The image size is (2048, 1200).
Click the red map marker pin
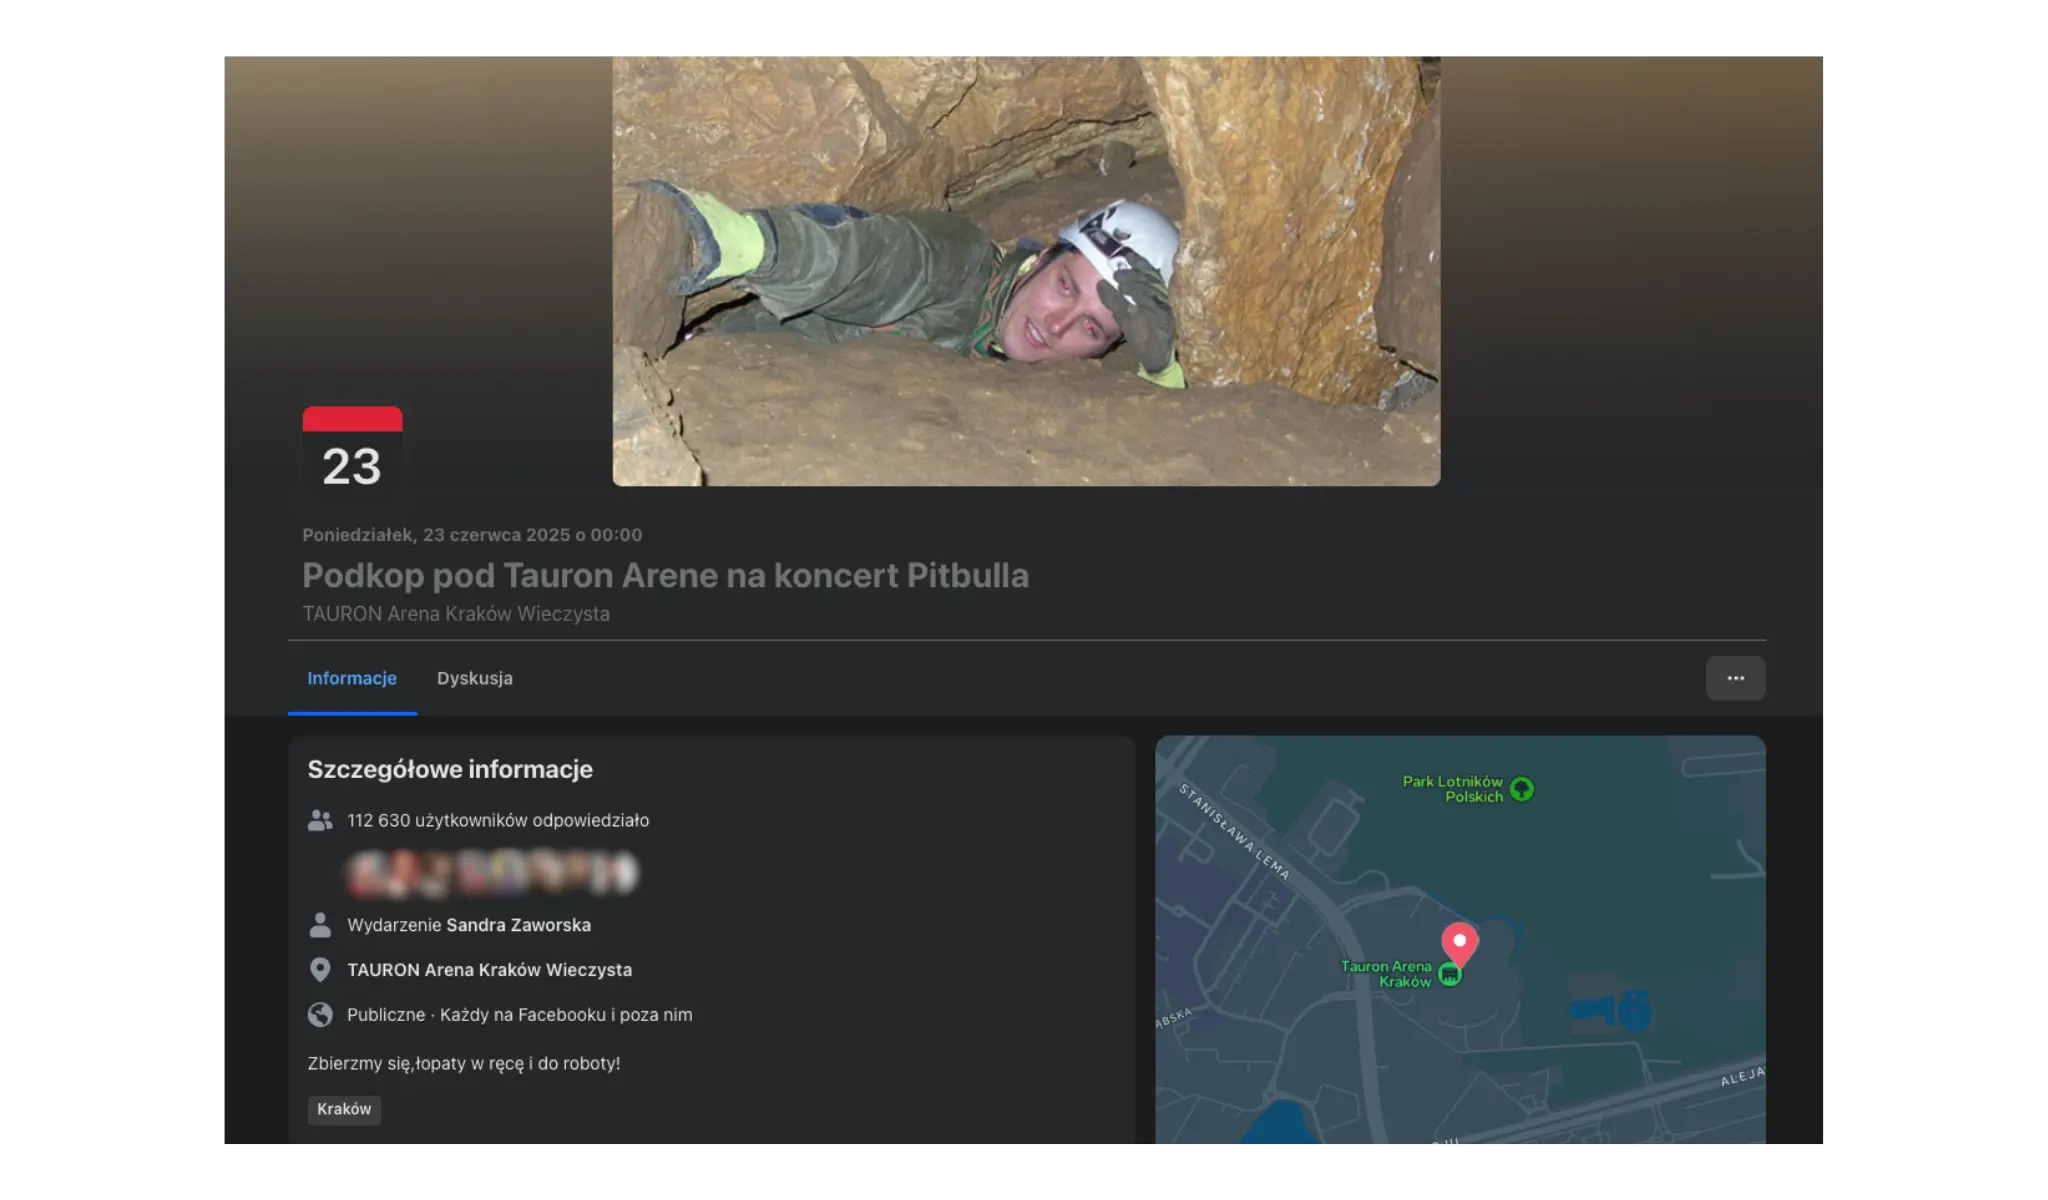click(1459, 943)
